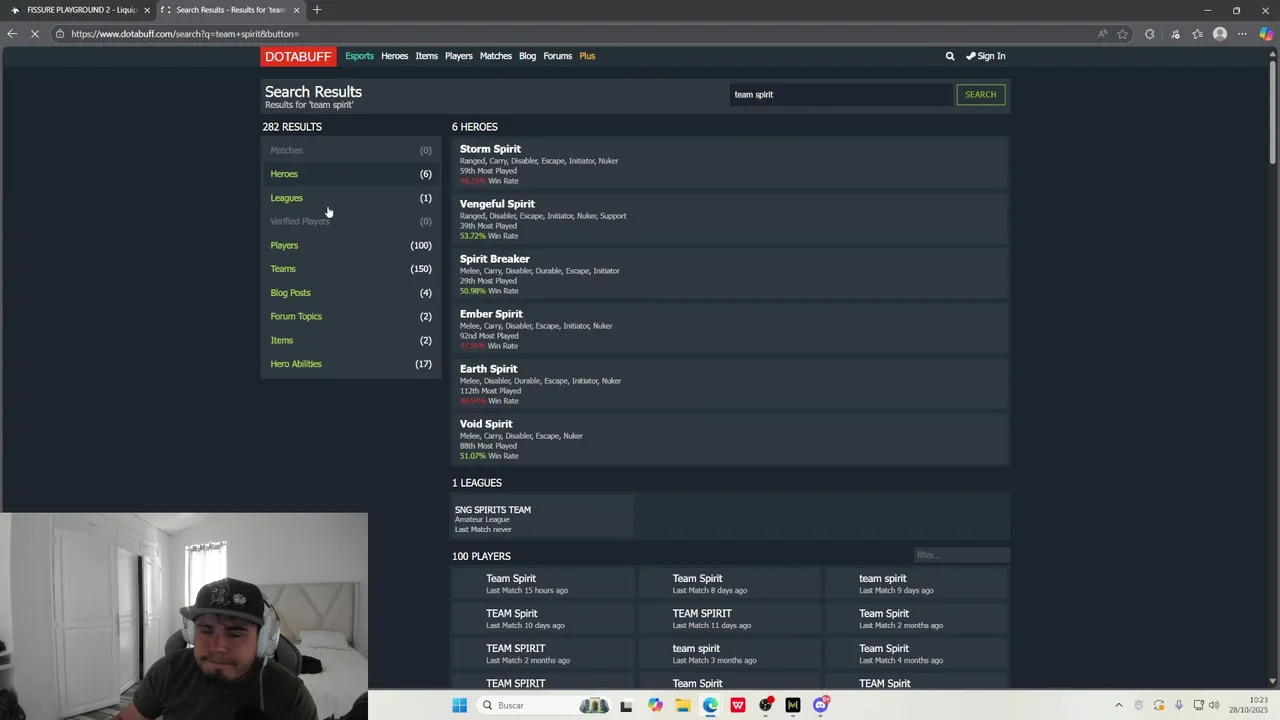This screenshot has width=1280, height=720.
Task: Focus the 'team spirit' search field
Action: click(x=840, y=94)
